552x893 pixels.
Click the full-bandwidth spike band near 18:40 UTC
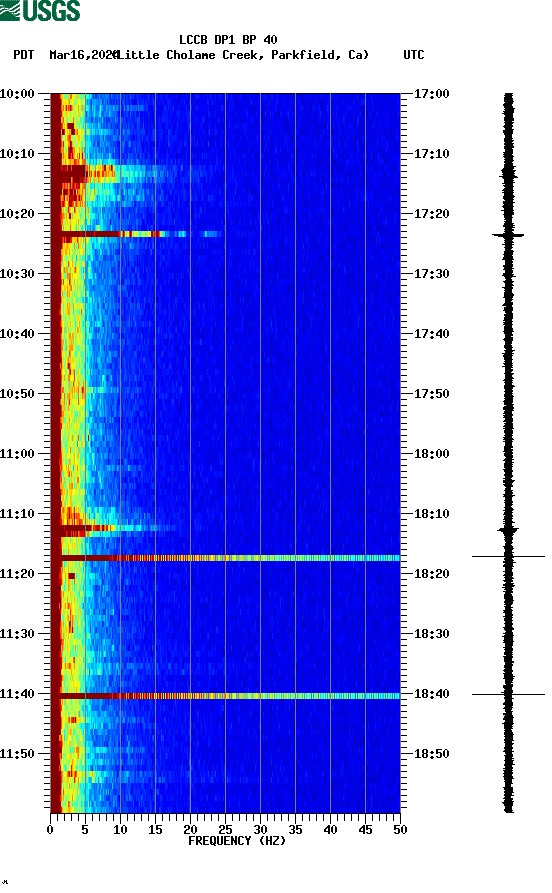(x=226, y=696)
